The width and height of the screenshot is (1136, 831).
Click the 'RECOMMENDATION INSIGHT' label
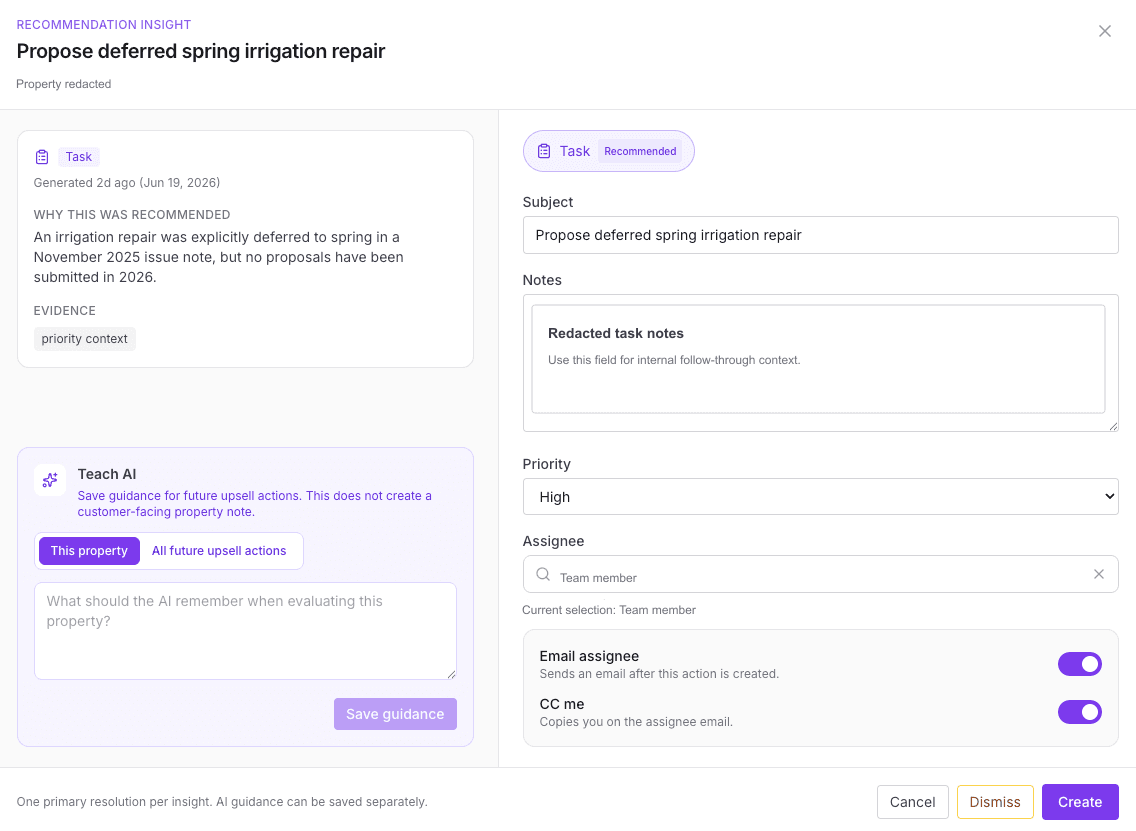pos(104,25)
